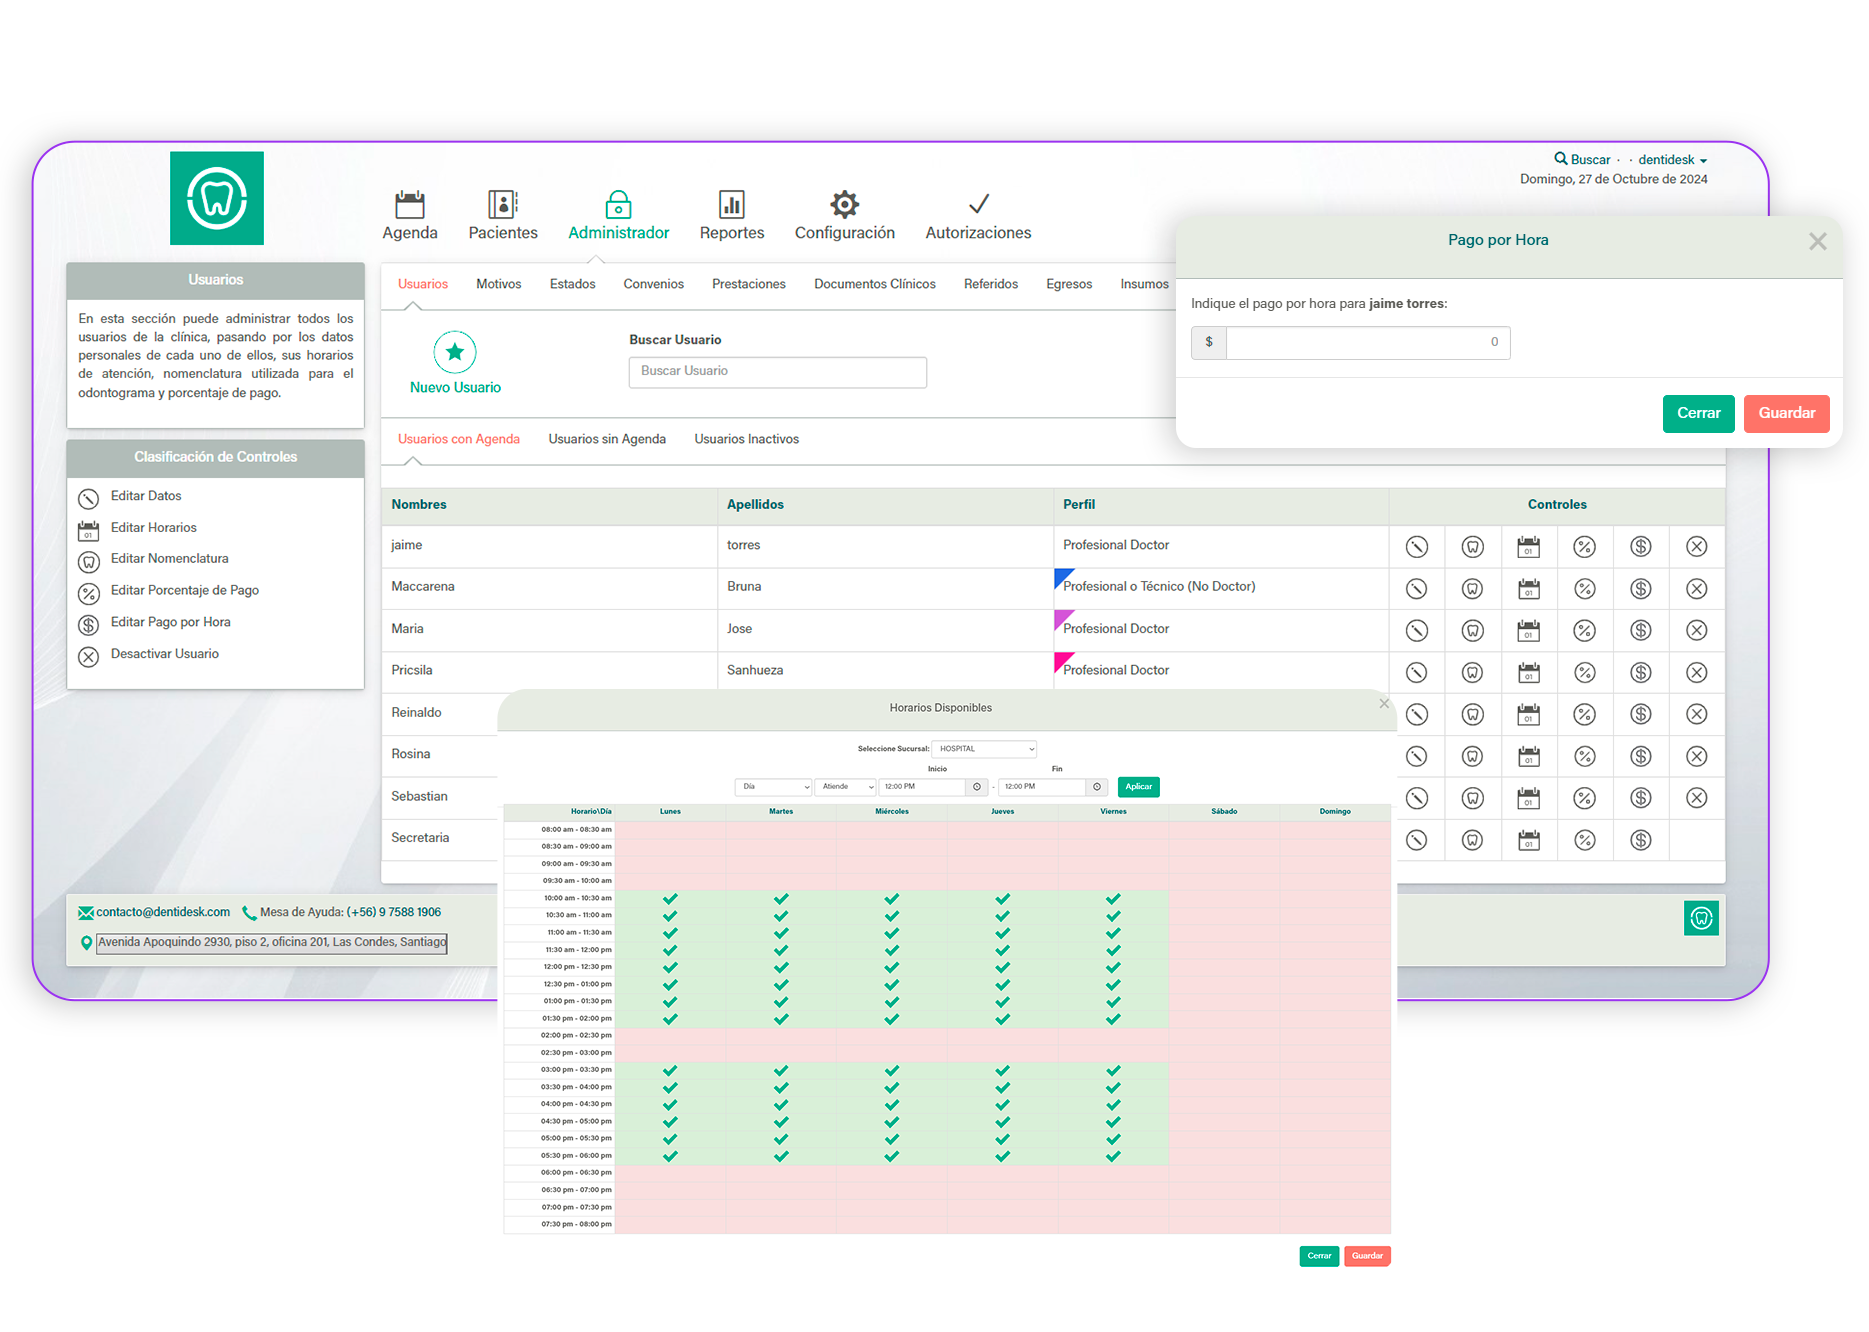The width and height of the screenshot is (1869, 1332).
Task: Select the Convenios tab
Action: click(653, 284)
